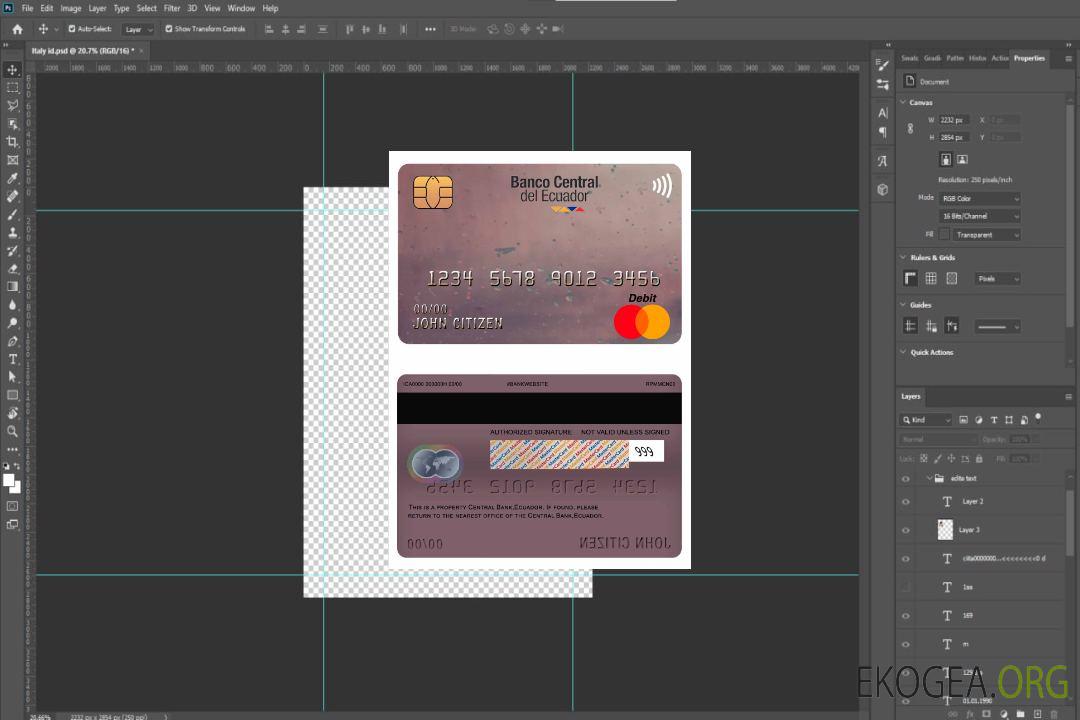Click the delete layer trash icon
This screenshot has width=1080, height=720.
pos(1054,714)
